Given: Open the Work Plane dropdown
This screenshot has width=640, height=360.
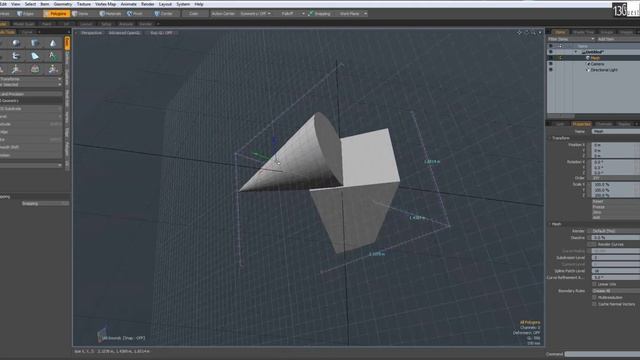Looking at the screenshot, I should (x=352, y=13).
